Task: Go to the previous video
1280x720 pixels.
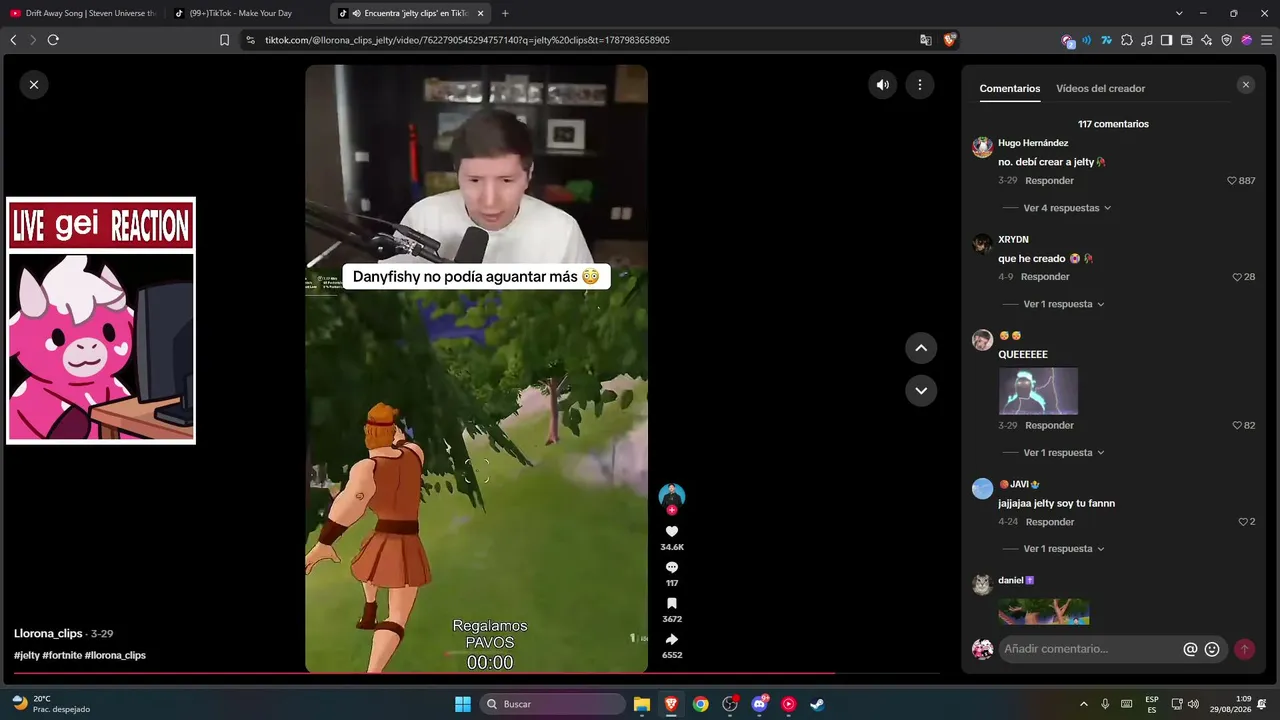Action: pos(921,348)
